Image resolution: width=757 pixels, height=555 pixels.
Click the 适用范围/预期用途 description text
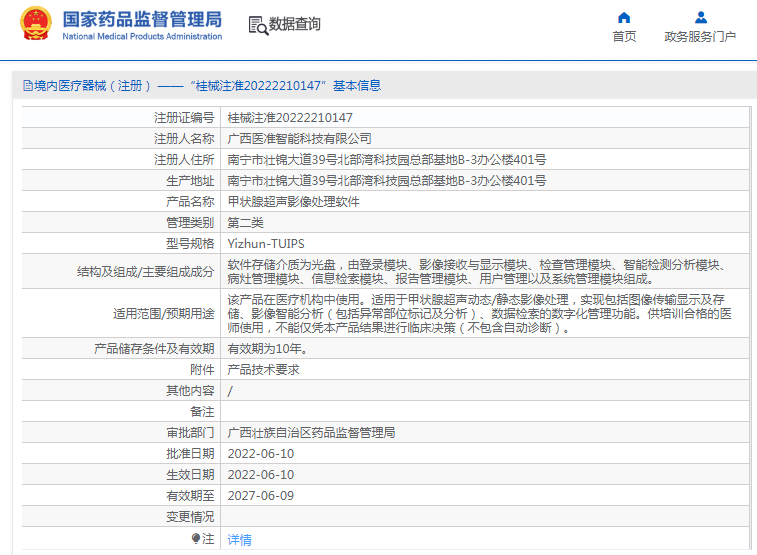[479, 314]
